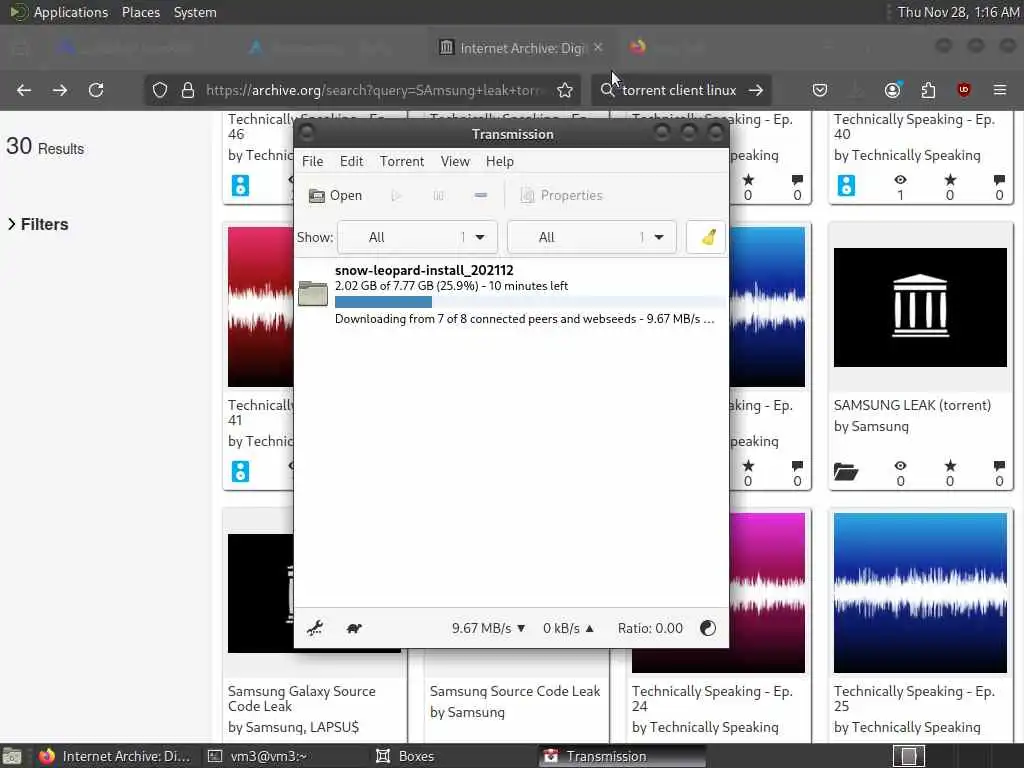Open Technically Speaking - Ep. 40 link
Screen dimensions: 1024x768
(x=914, y=127)
